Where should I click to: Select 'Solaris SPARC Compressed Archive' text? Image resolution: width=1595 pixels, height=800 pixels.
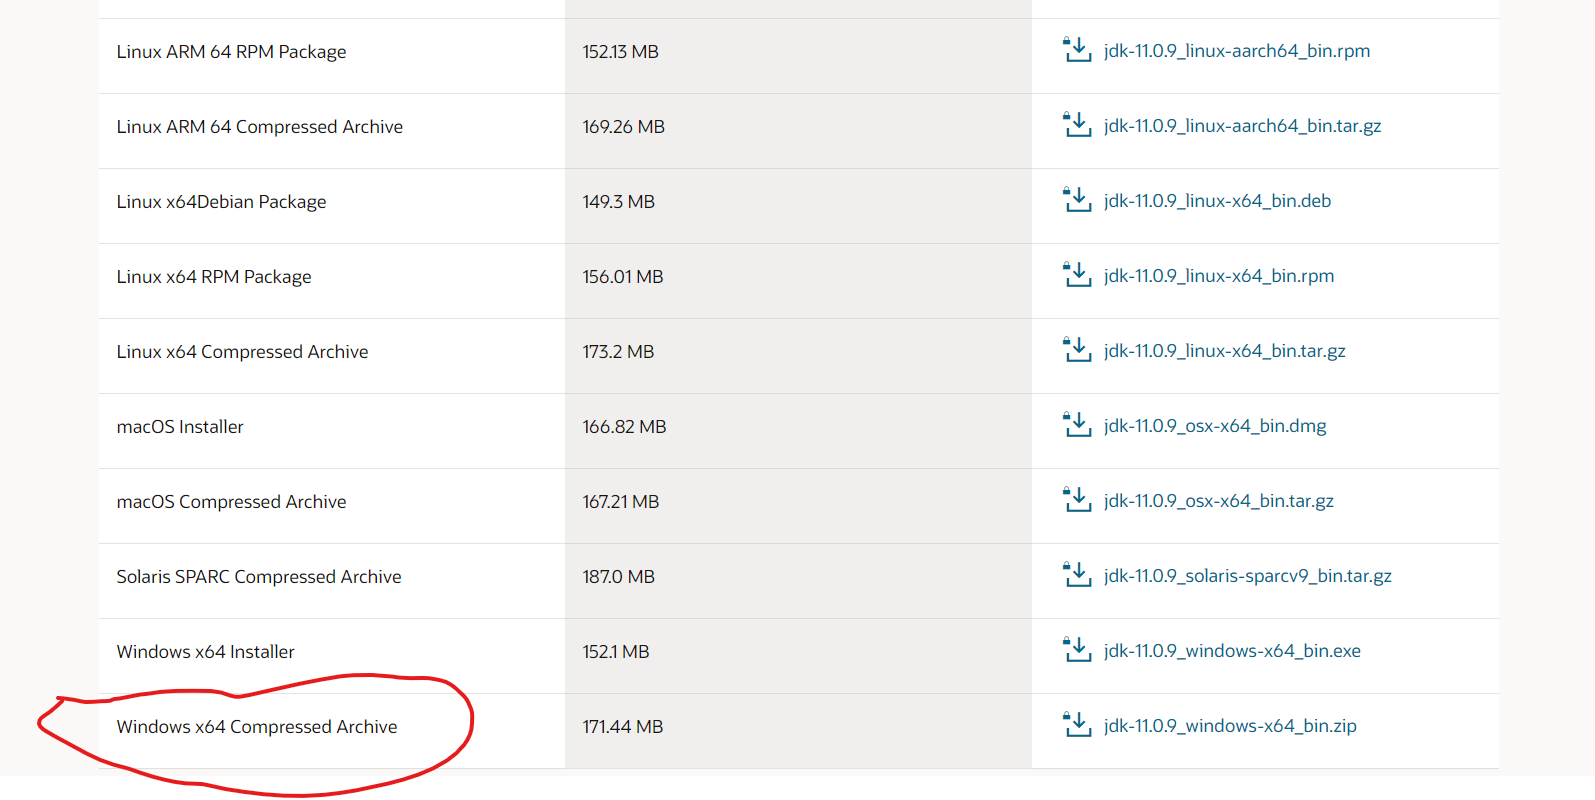coord(259,577)
